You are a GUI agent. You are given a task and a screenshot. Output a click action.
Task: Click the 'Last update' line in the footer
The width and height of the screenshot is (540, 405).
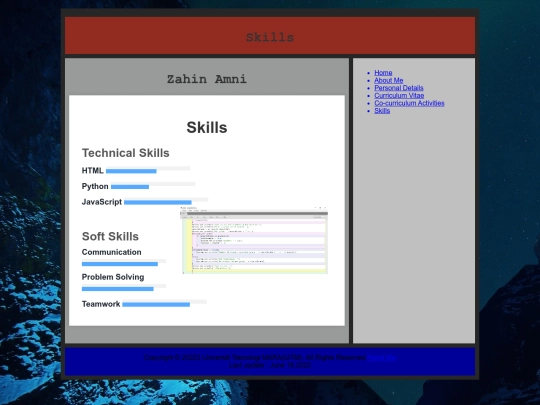pos(270,365)
